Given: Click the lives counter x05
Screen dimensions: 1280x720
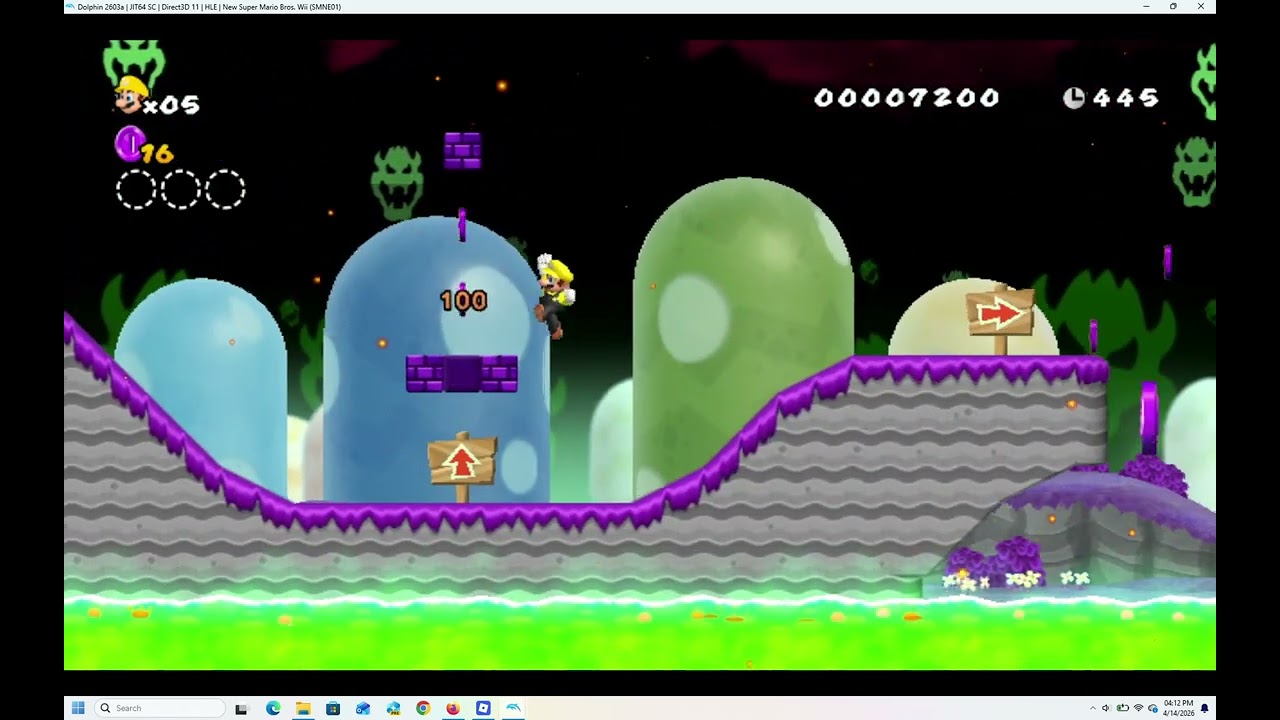Looking at the screenshot, I should pyautogui.click(x=171, y=105).
